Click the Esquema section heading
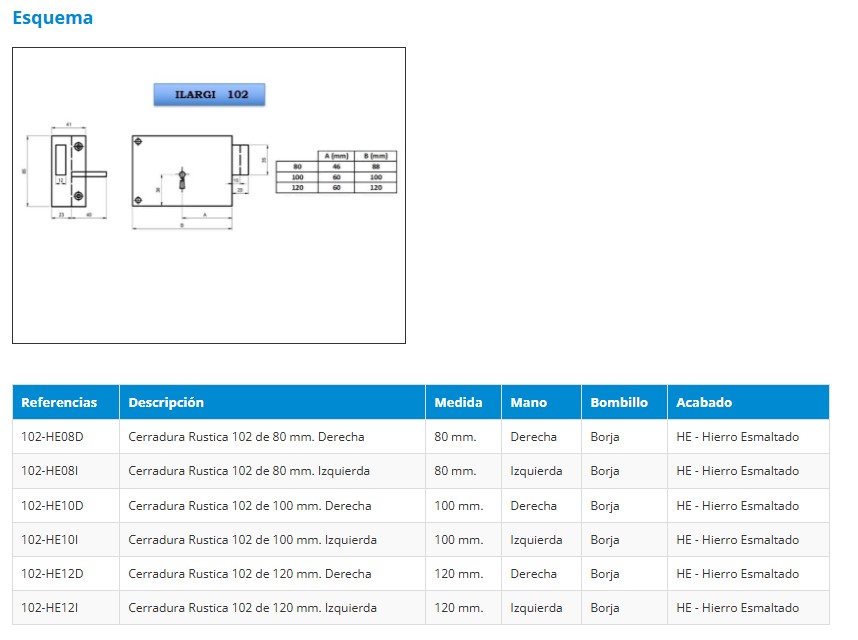858x640 pixels. pos(52,18)
